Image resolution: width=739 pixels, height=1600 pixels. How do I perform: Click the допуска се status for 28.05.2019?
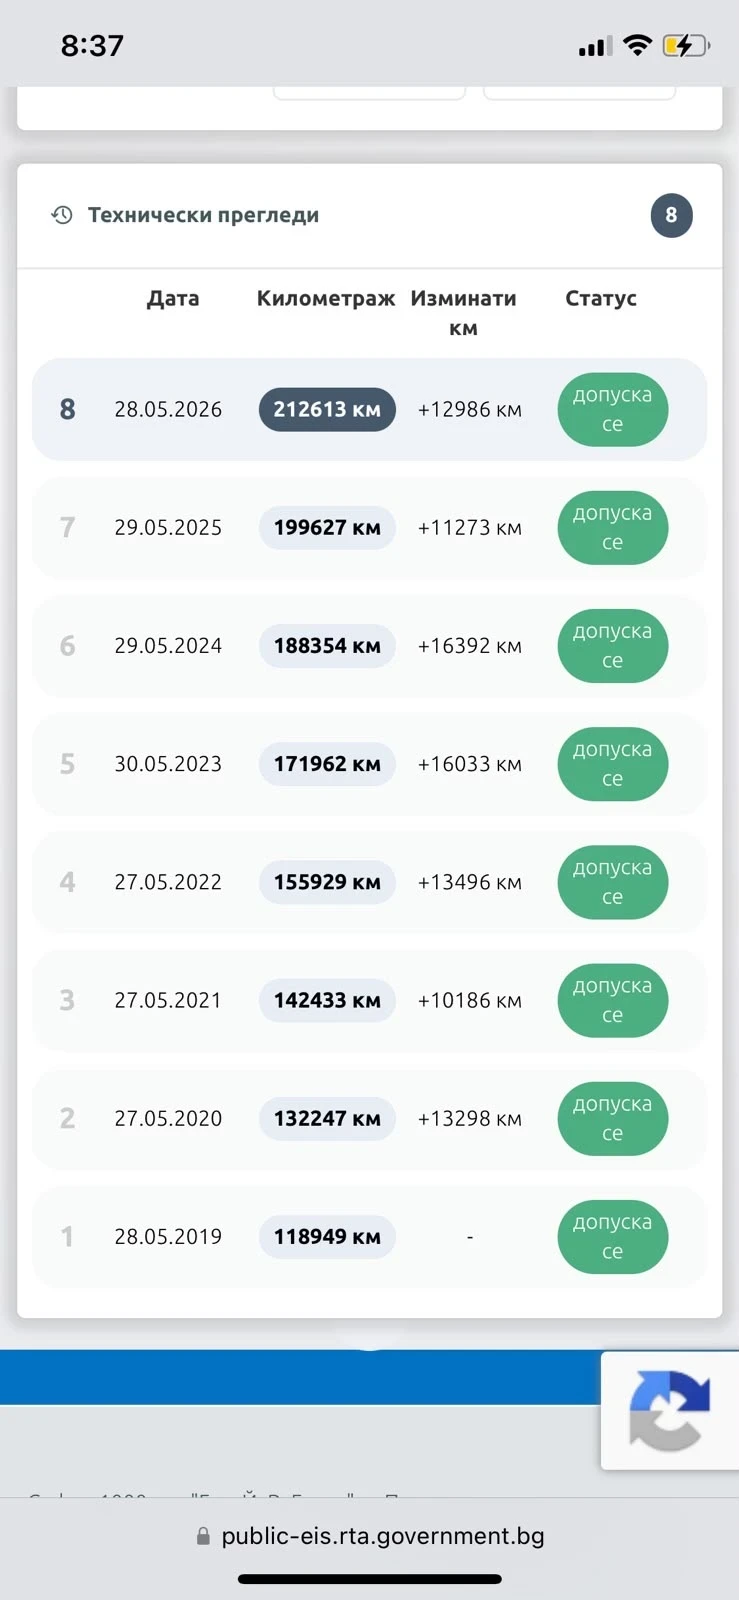pos(612,1236)
